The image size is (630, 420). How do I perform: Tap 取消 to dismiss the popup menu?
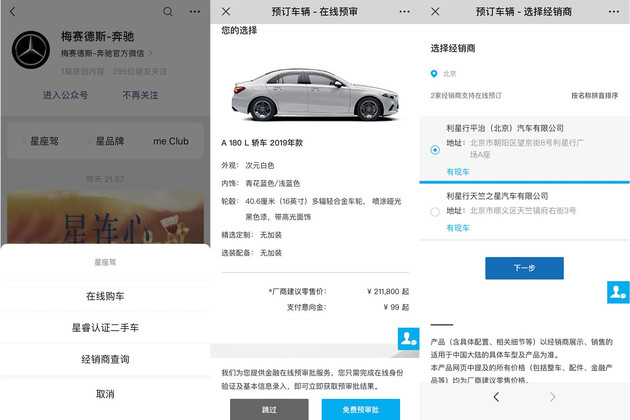point(105,394)
